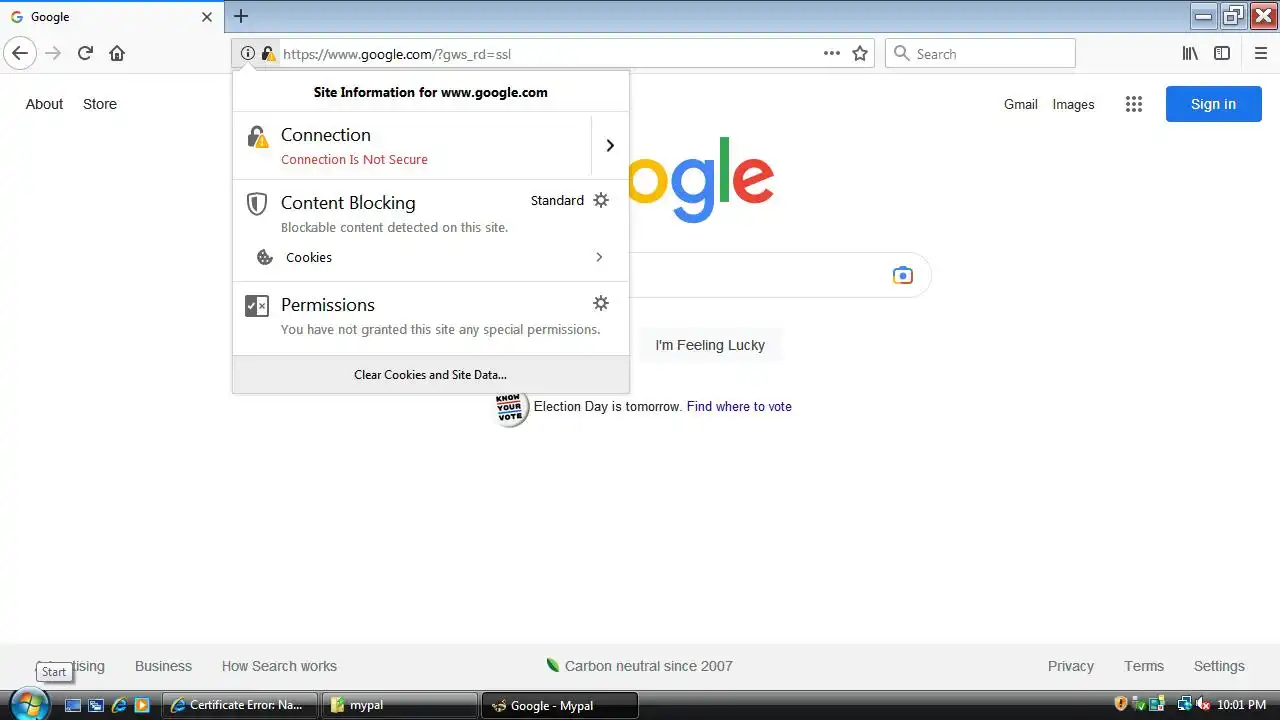Switch to mypal folder taskbar button

coord(400,705)
